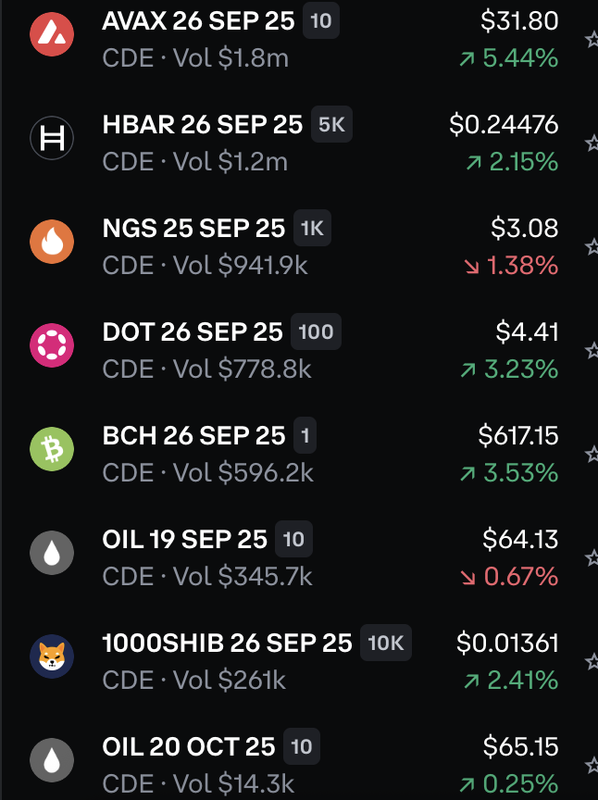Click the OIL 20 OCT 25 droplet icon
Image resolution: width=598 pixels, height=800 pixels.
52,760
